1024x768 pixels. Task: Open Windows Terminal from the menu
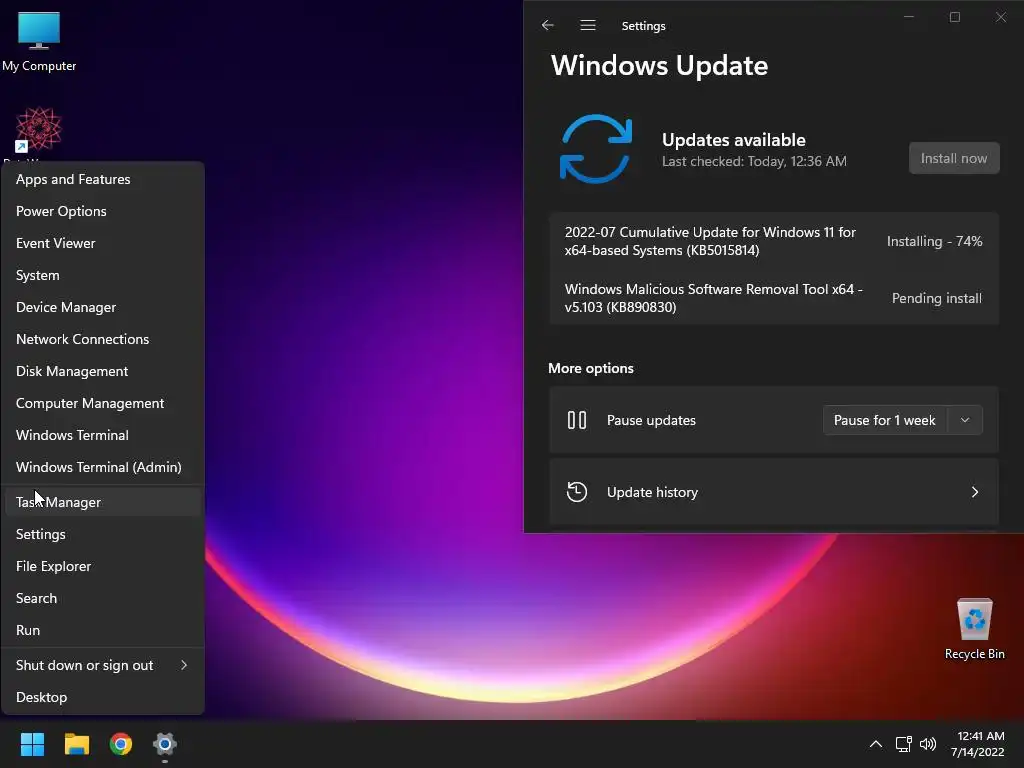pyautogui.click(x=103, y=435)
